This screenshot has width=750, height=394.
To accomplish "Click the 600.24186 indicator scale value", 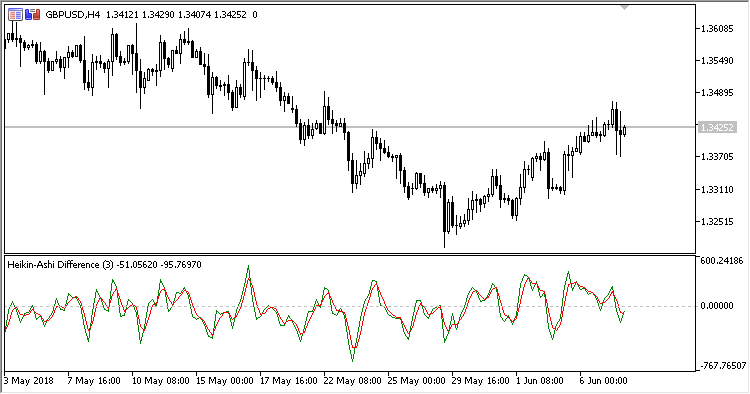I will click(x=722, y=261).
